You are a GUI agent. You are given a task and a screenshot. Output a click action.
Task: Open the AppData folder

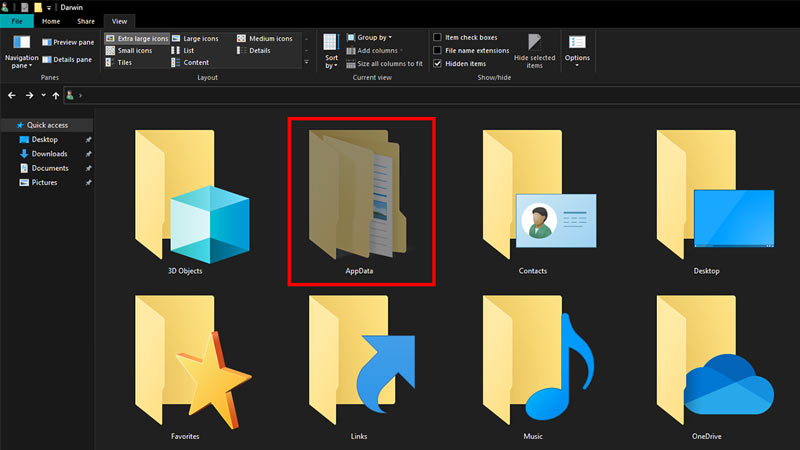(359, 202)
